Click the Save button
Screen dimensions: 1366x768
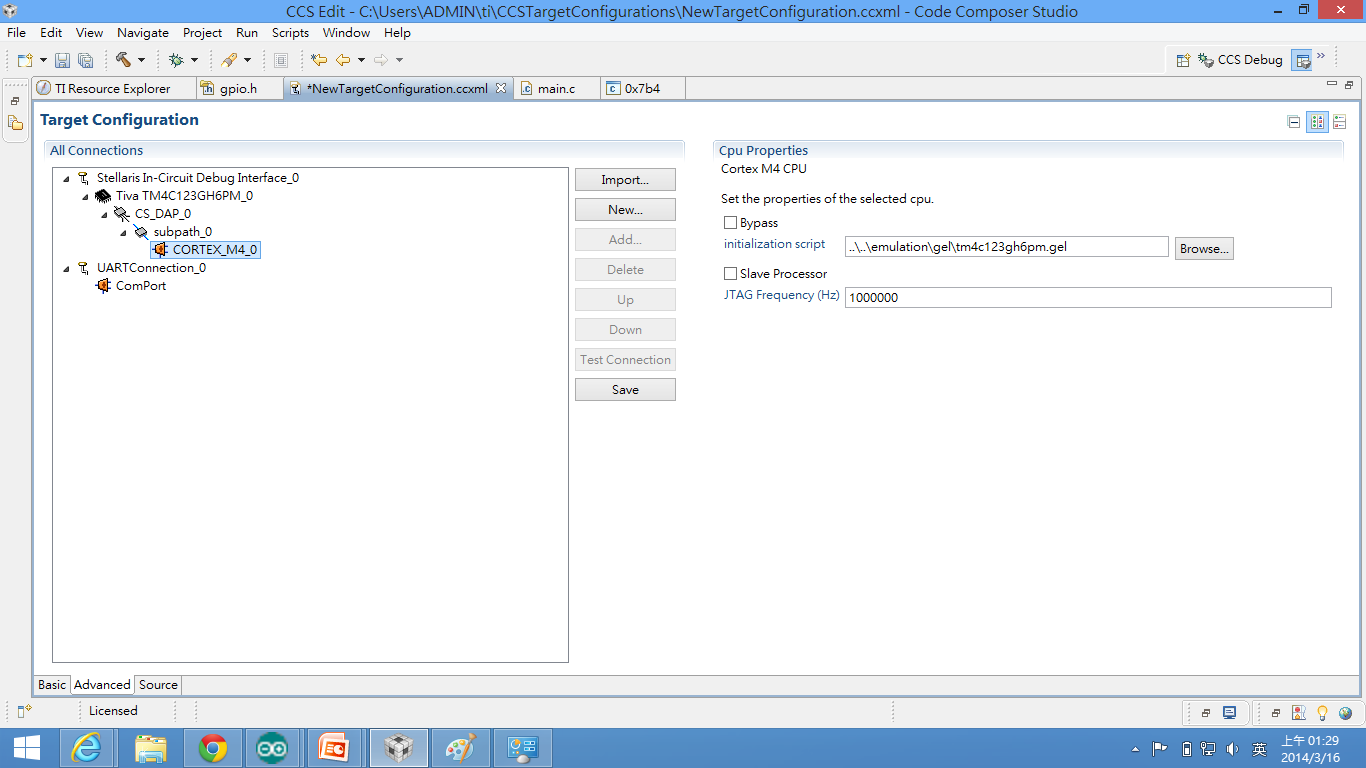point(625,390)
